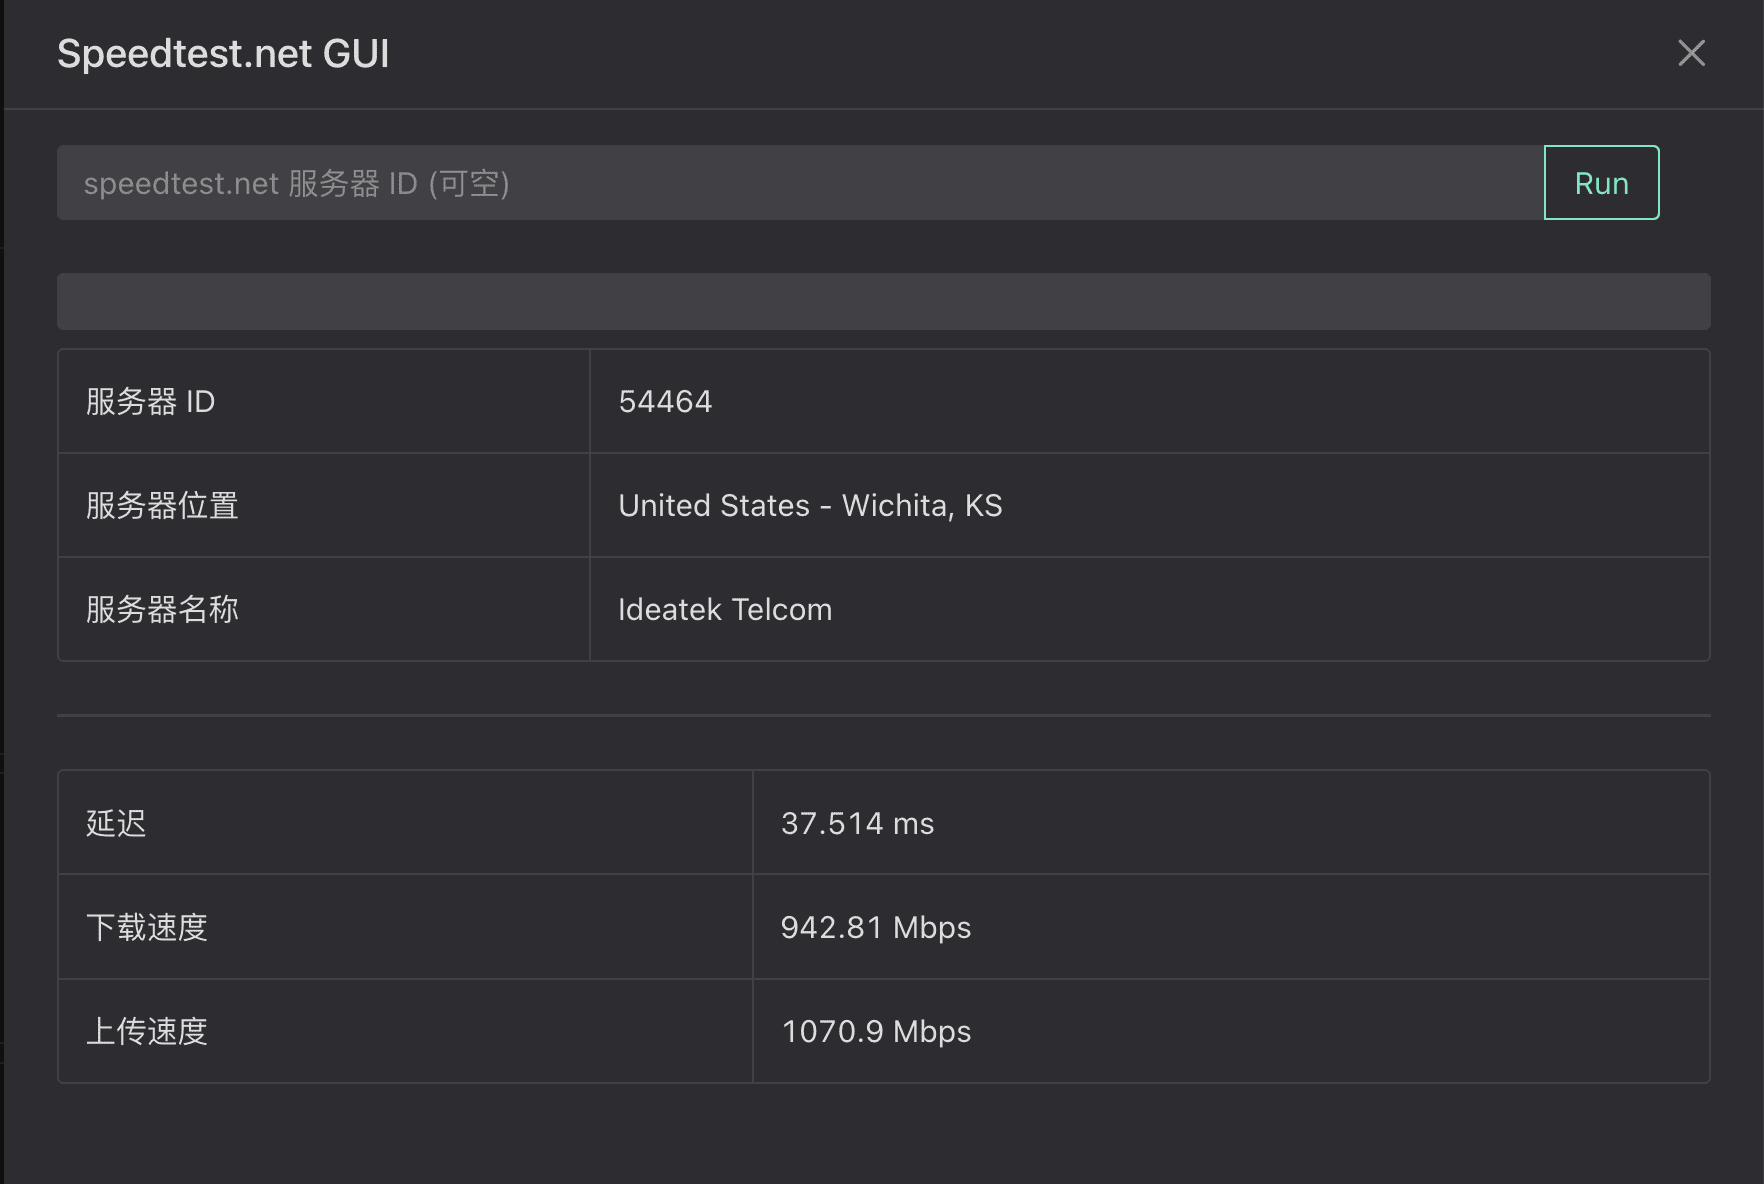Viewport: 1764px width, 1184px height.
Task: Click the divider line between the tables
Action: pyautogui.click(x=883, y=715)
